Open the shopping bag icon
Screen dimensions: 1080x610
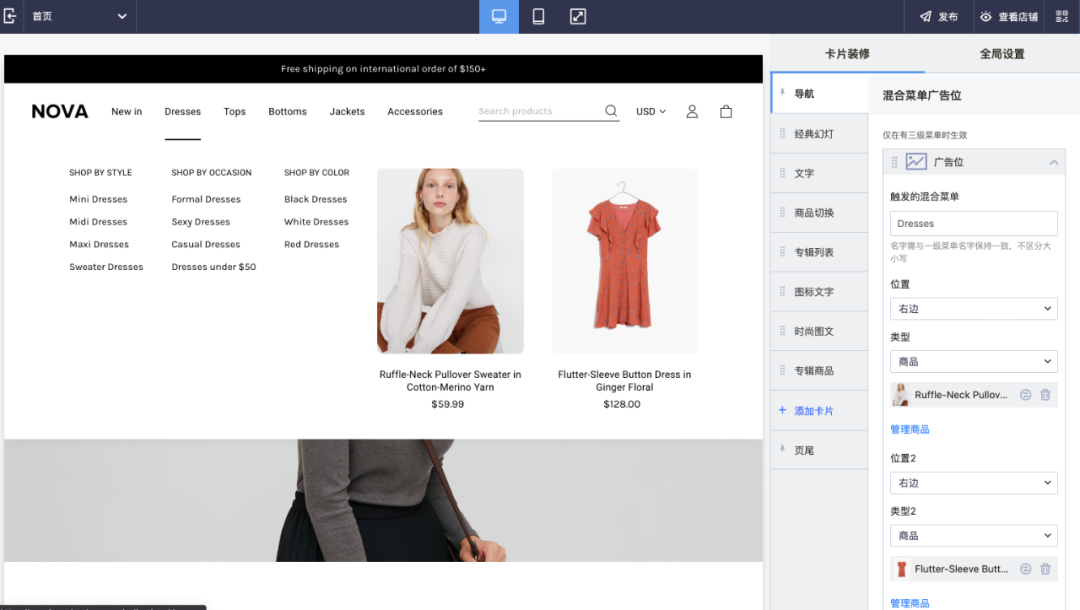(x=726, y=112)
